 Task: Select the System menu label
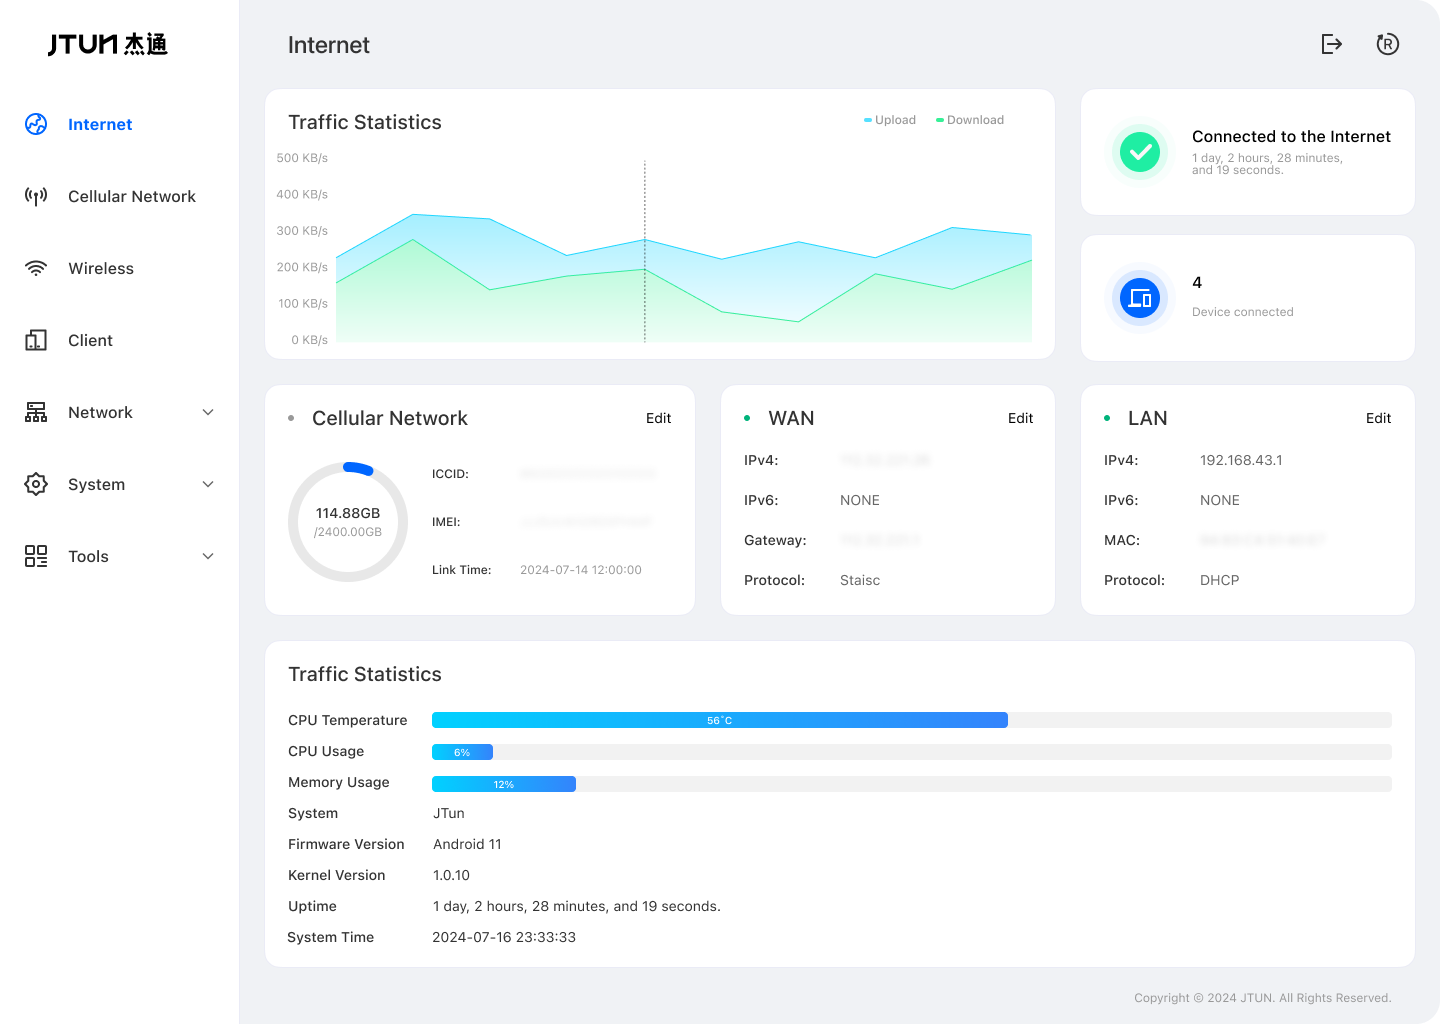pyautogui.click(x=96, y=484)
